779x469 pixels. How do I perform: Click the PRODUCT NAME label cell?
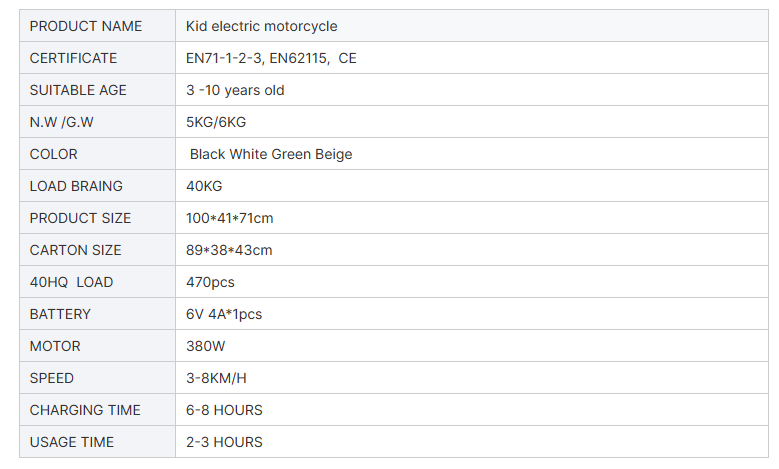pos(86,26)
